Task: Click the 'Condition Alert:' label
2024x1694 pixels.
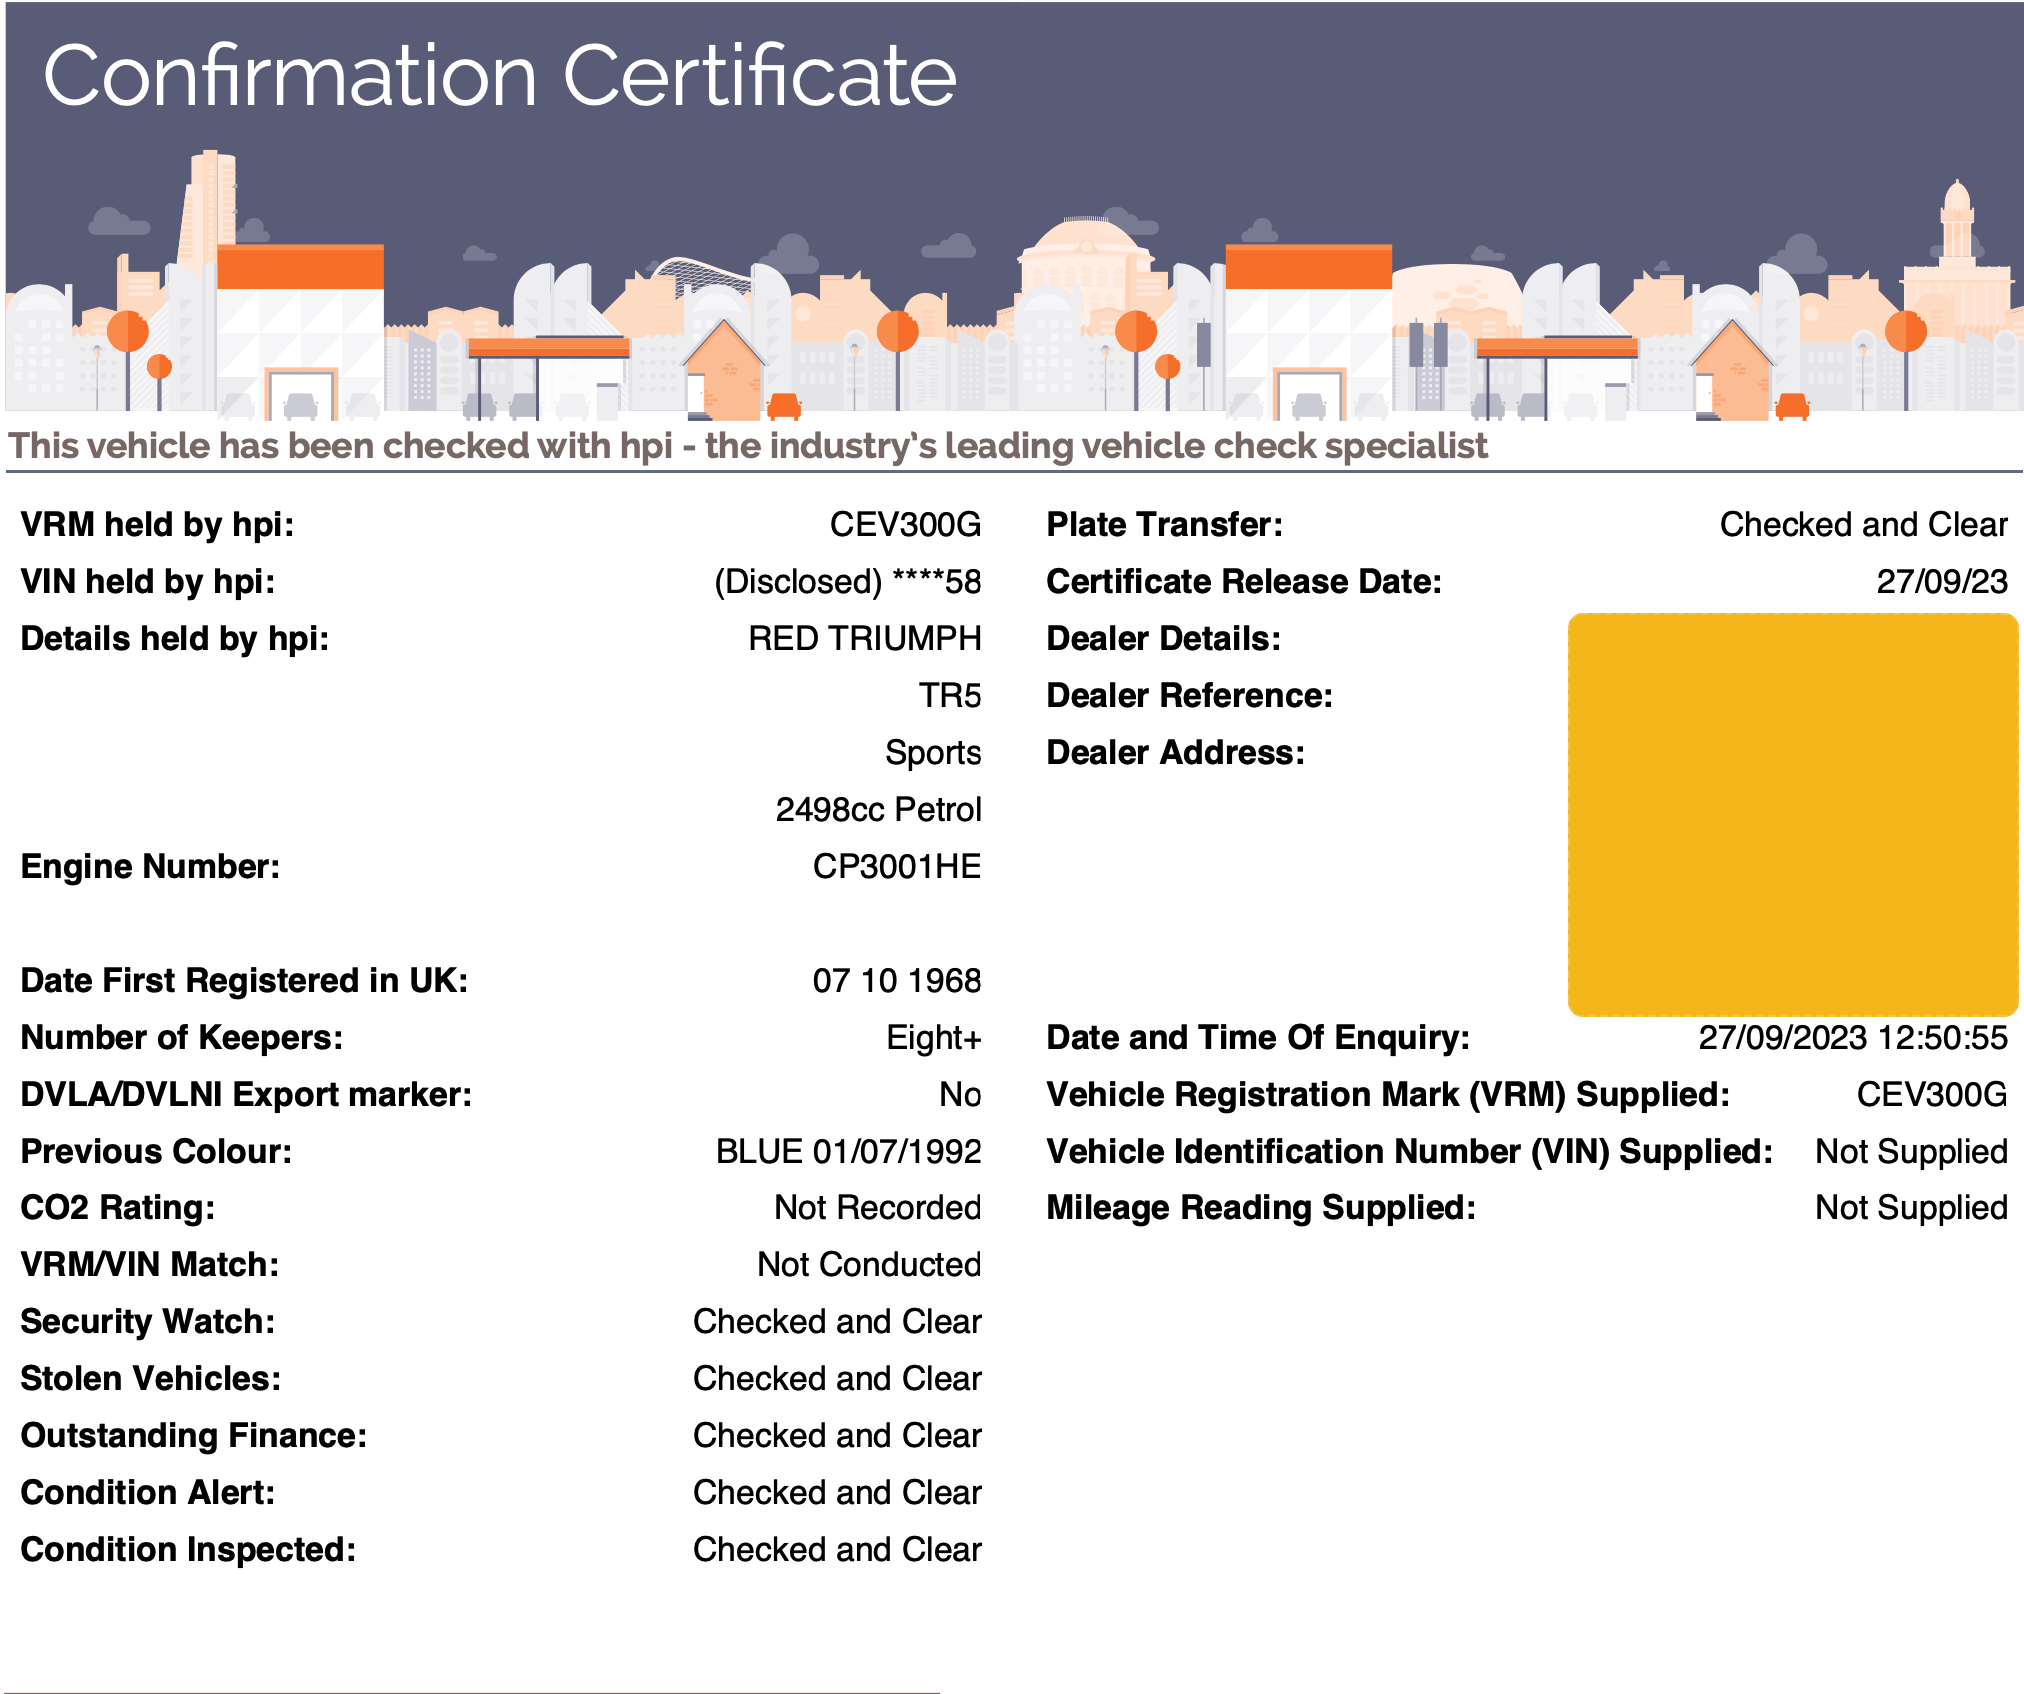Action: point(148,1492)
